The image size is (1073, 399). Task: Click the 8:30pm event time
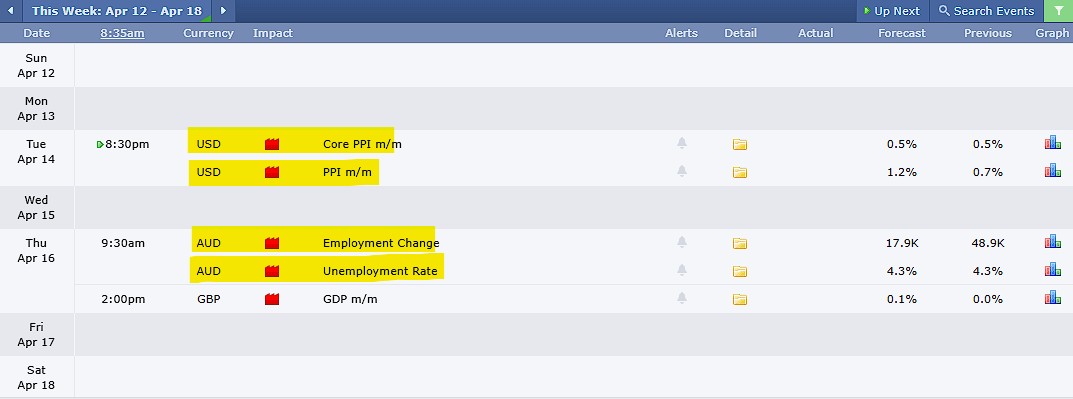click(127, 144)
